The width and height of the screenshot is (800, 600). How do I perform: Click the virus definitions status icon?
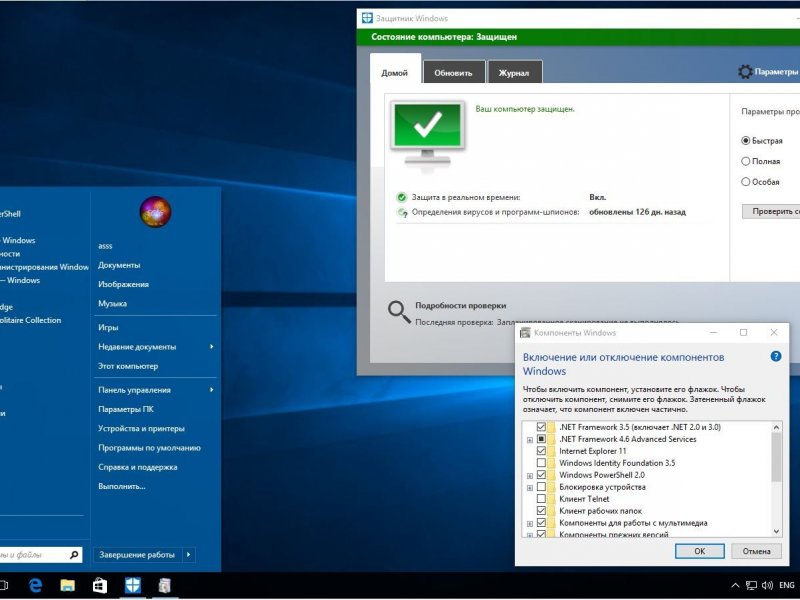coord(402,212)
